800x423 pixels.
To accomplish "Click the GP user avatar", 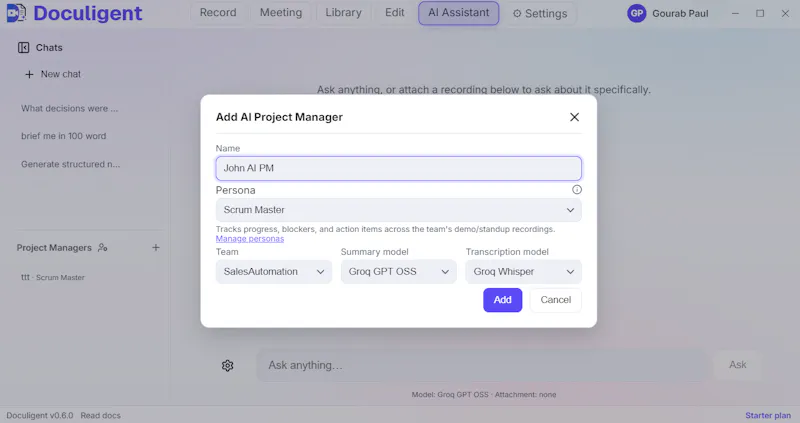I will (637, 13).
